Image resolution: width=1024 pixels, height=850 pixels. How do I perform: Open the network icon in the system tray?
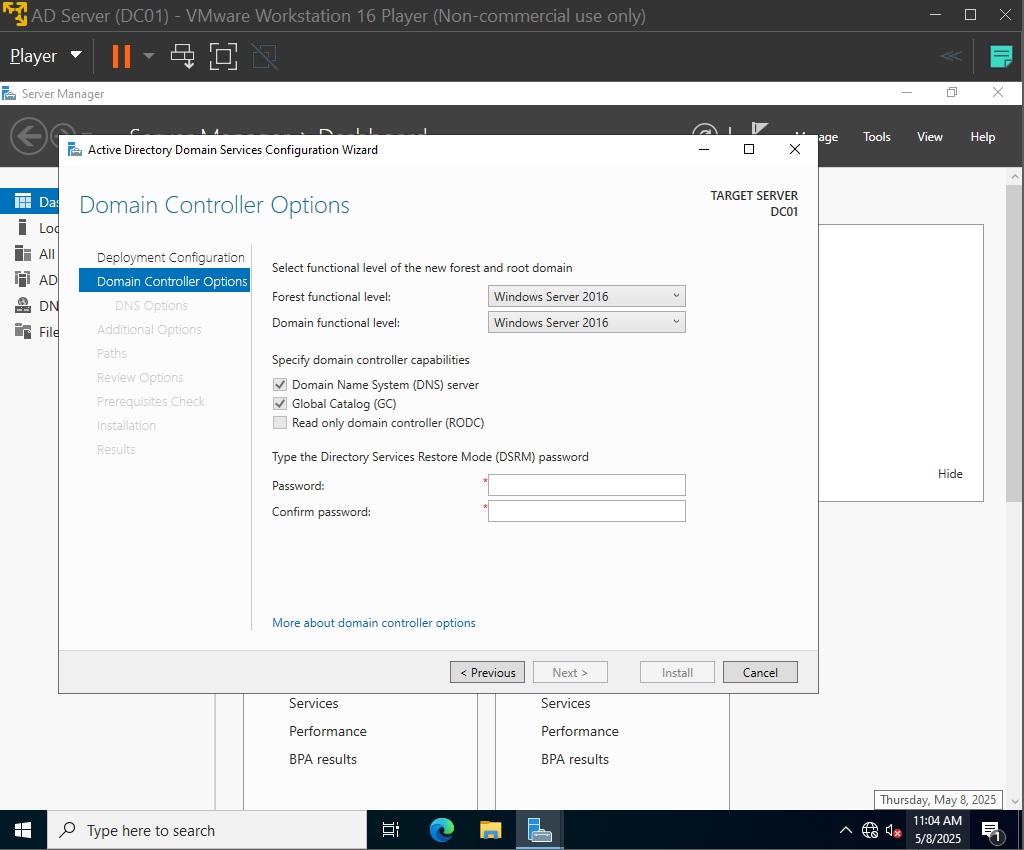pyautogui.click(x=870, y=830)
